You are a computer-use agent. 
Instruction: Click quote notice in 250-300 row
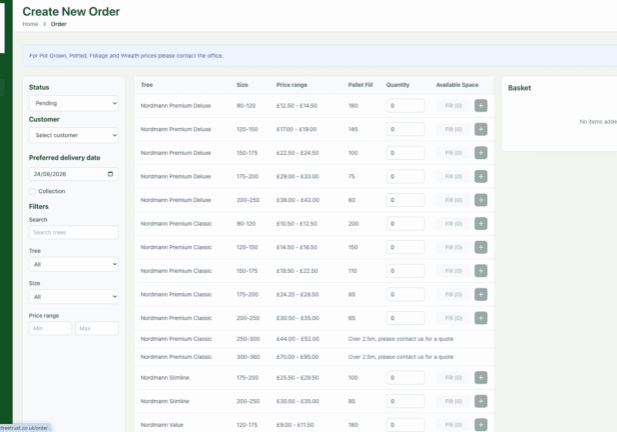click(x=401, y=339)
